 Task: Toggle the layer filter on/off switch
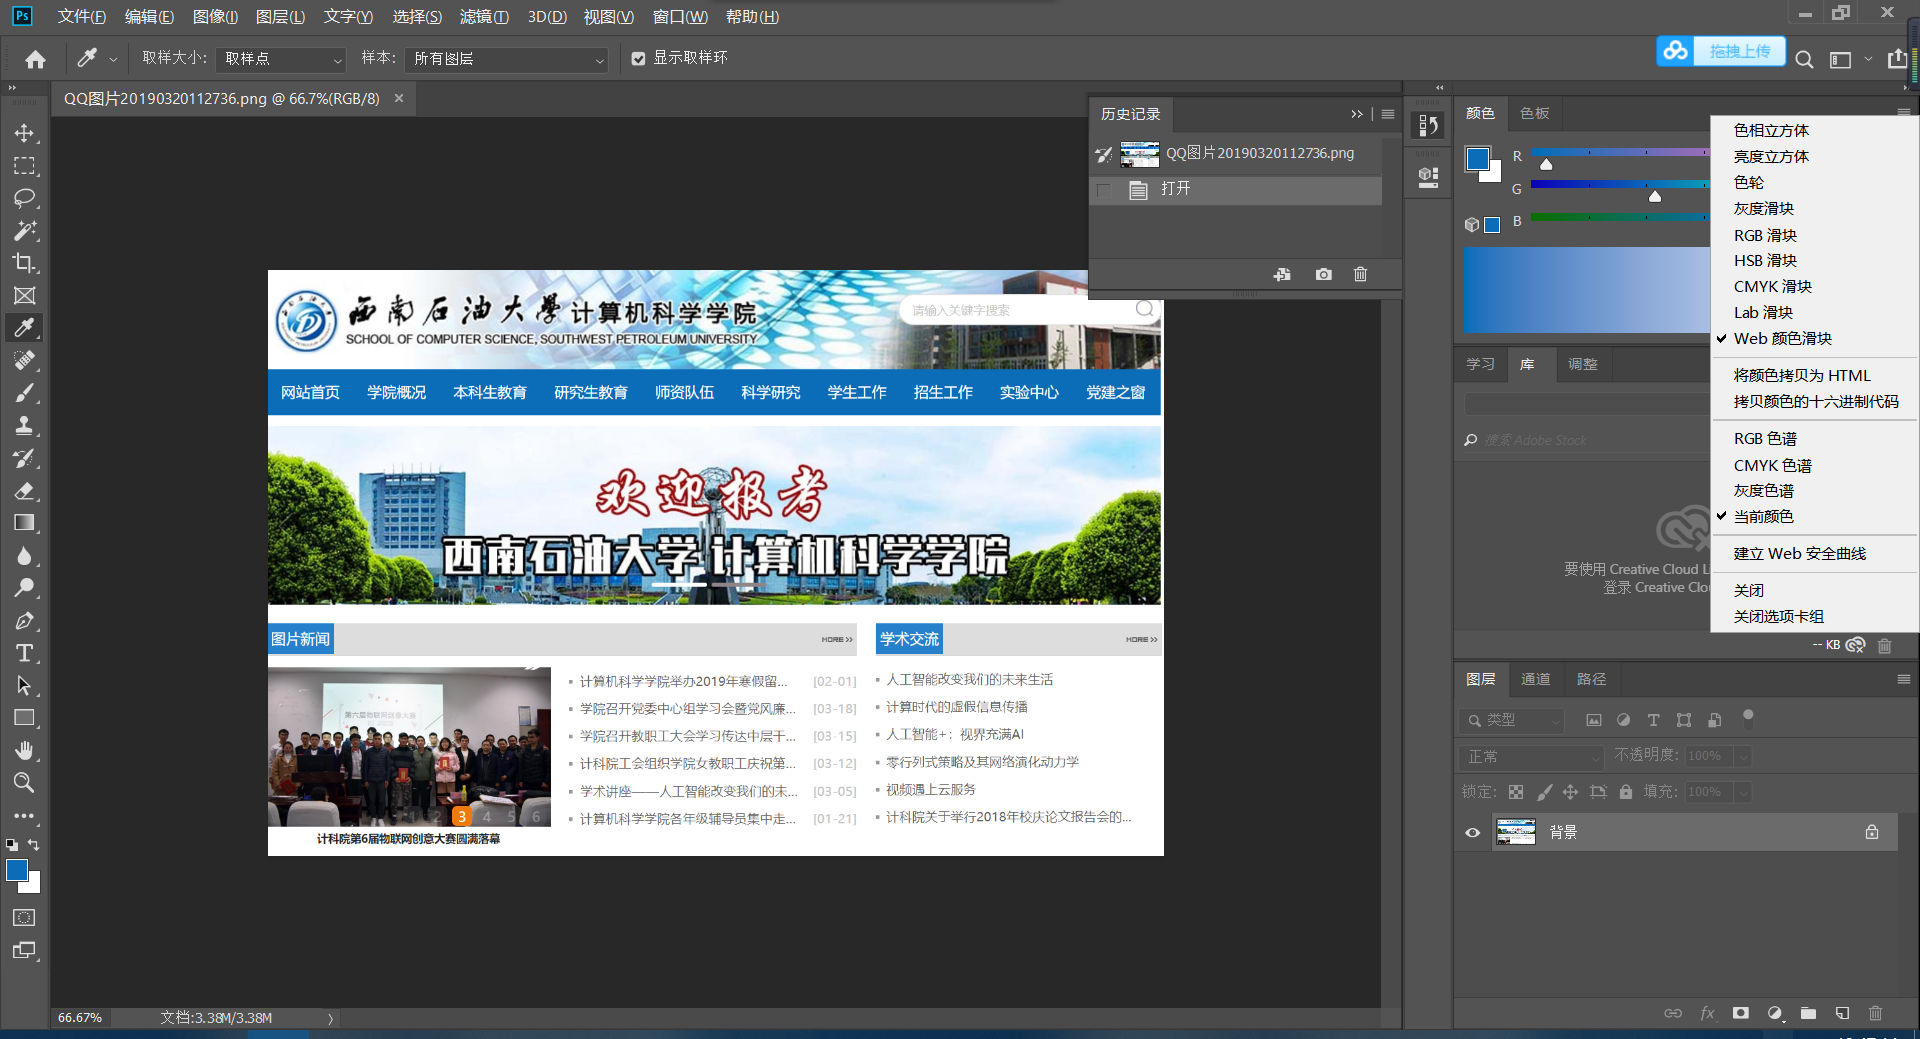point(1748,716)
